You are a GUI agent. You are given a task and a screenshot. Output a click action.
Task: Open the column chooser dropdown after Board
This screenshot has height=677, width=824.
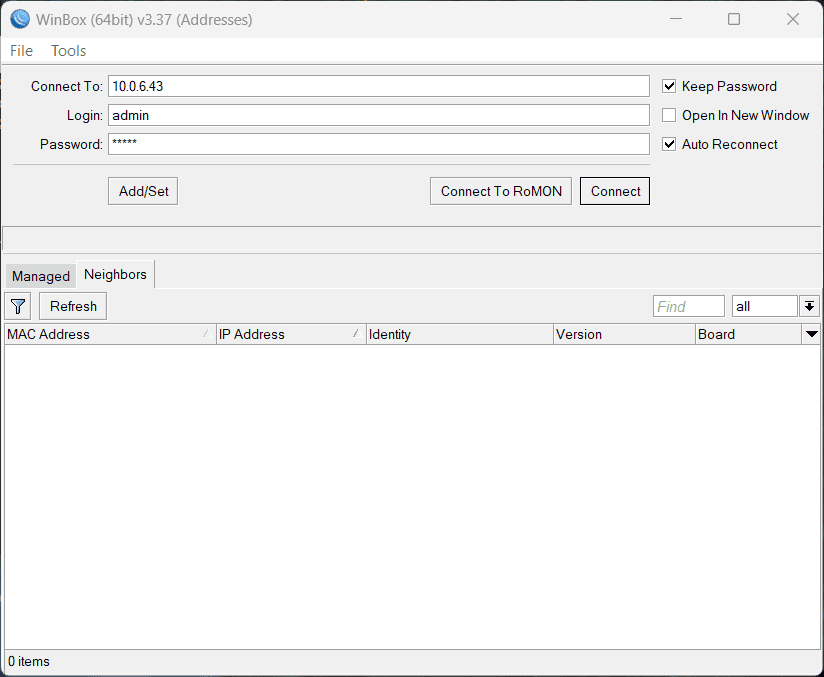[811, 334]
